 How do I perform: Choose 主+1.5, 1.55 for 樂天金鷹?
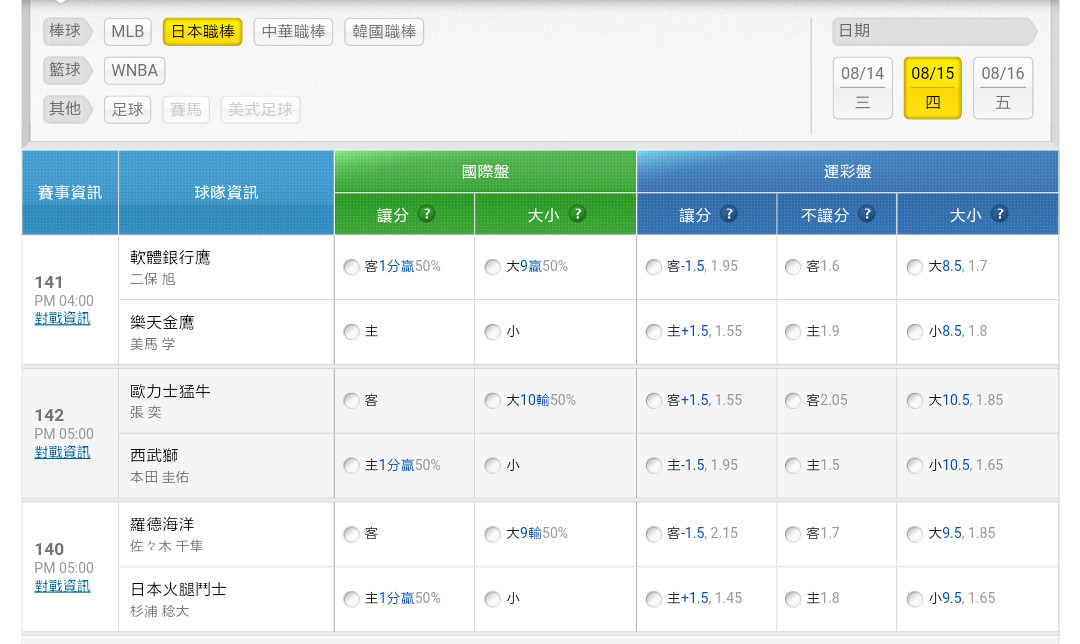point(654,332)
